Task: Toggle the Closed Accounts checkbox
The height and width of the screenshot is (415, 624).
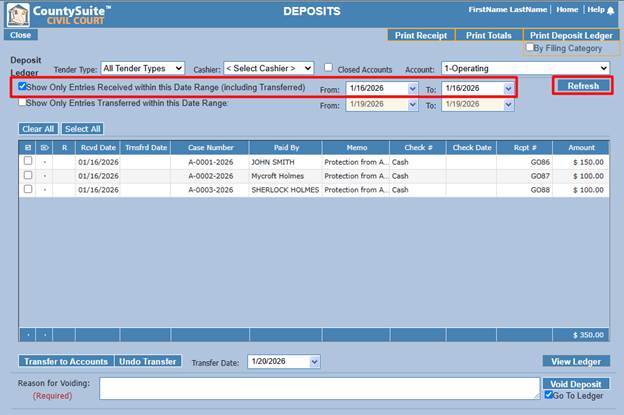Action: click(328, 68)
